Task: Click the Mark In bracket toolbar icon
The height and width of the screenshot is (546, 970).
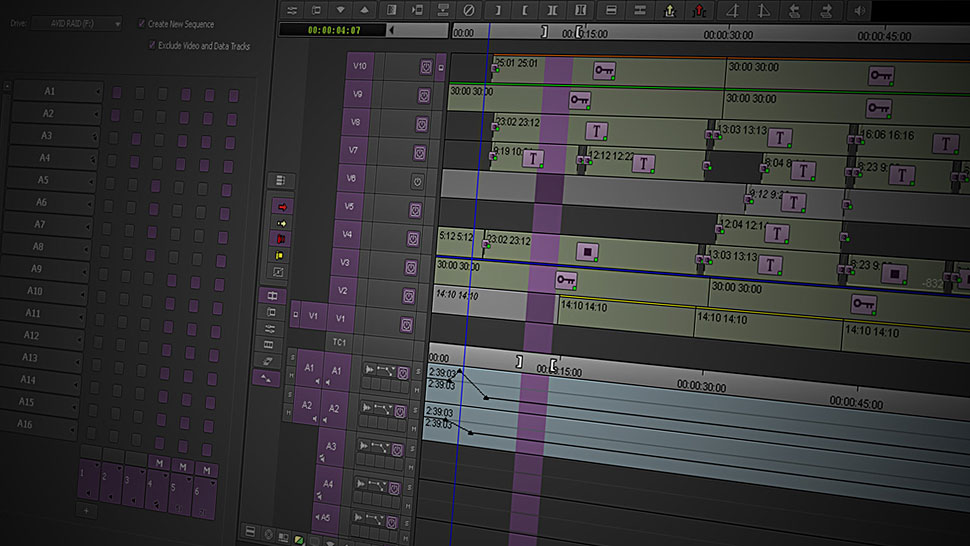Action: [527, 10]
